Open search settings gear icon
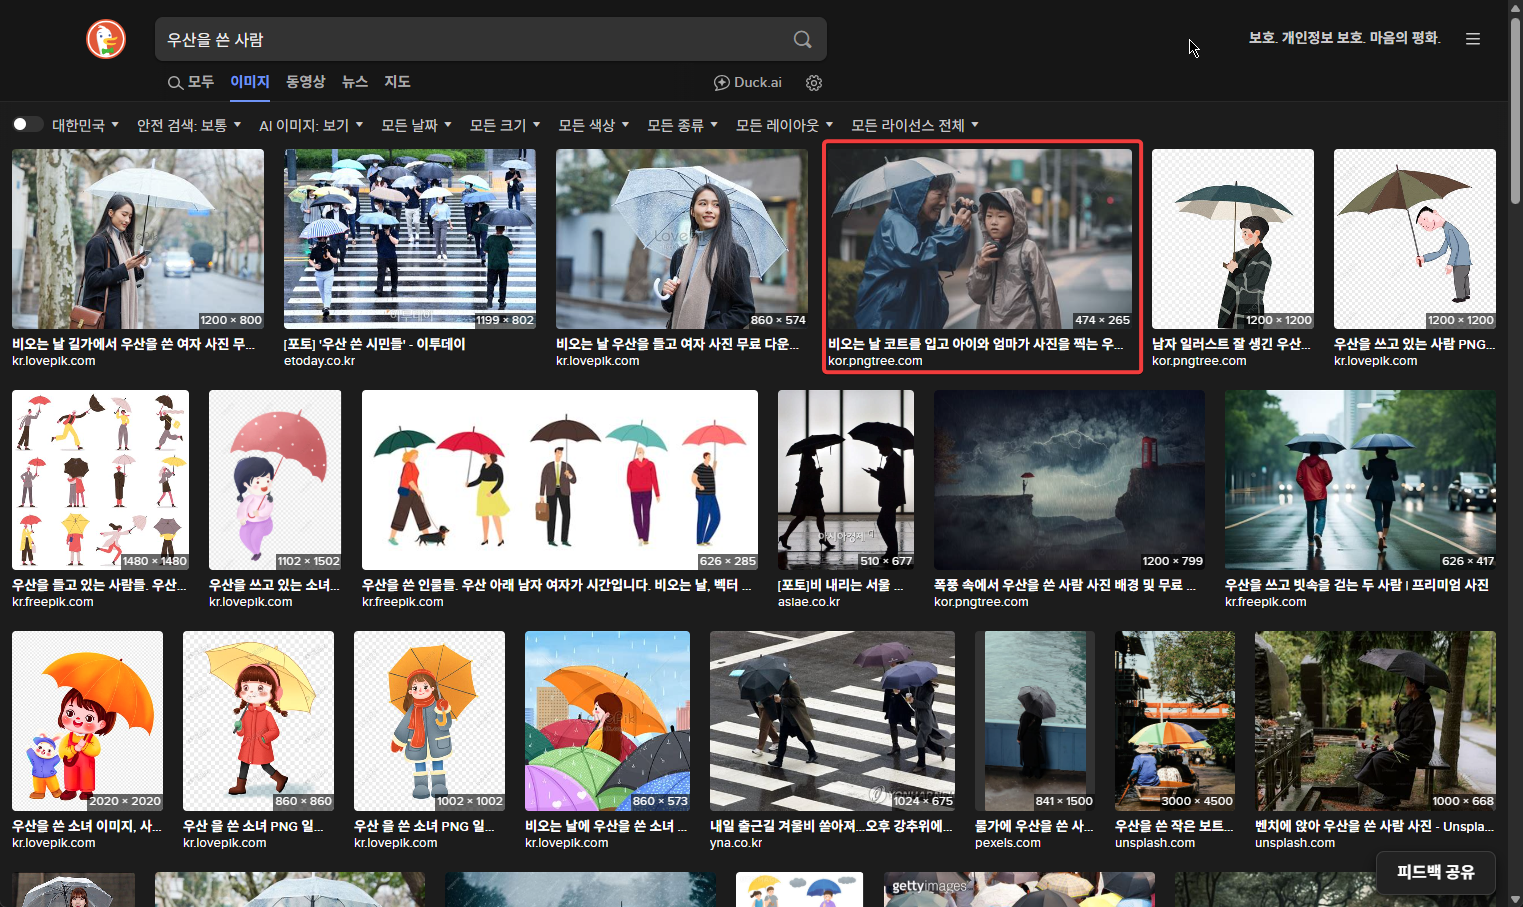 coord(814,83)
